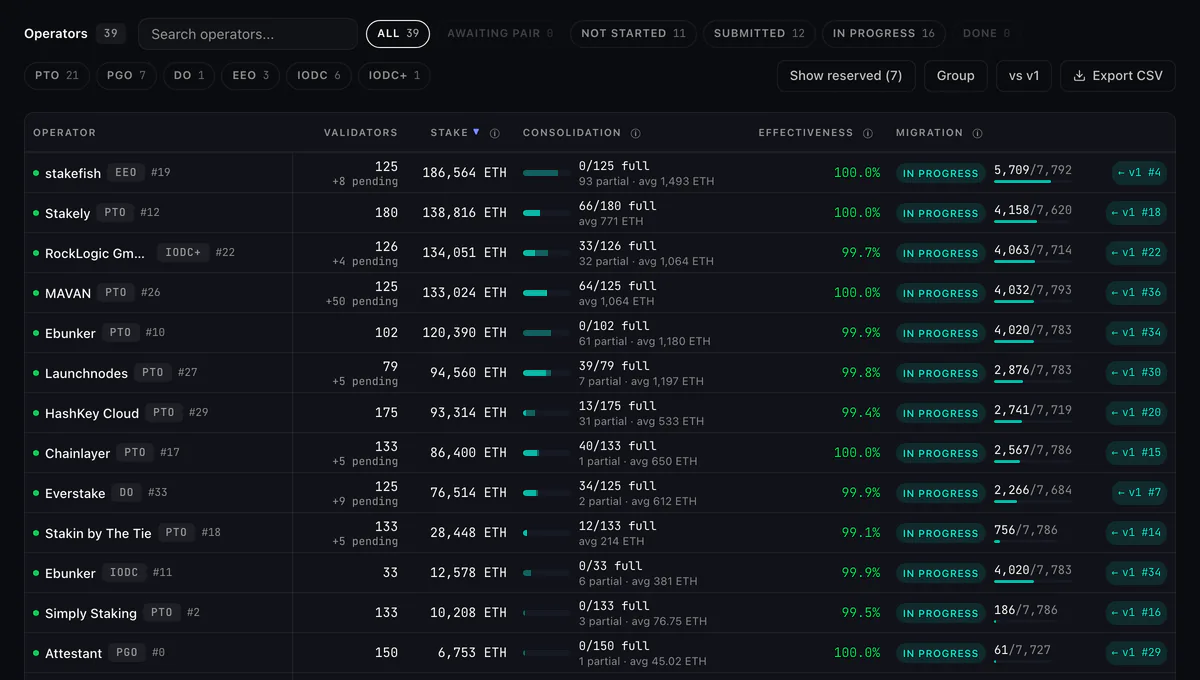Click the HashKey Cloud operator name

92,413
